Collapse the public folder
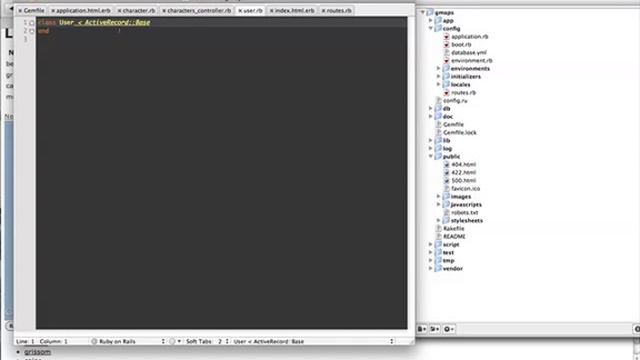640x360 pixels. pyautogui.click(x=431, y=156)
